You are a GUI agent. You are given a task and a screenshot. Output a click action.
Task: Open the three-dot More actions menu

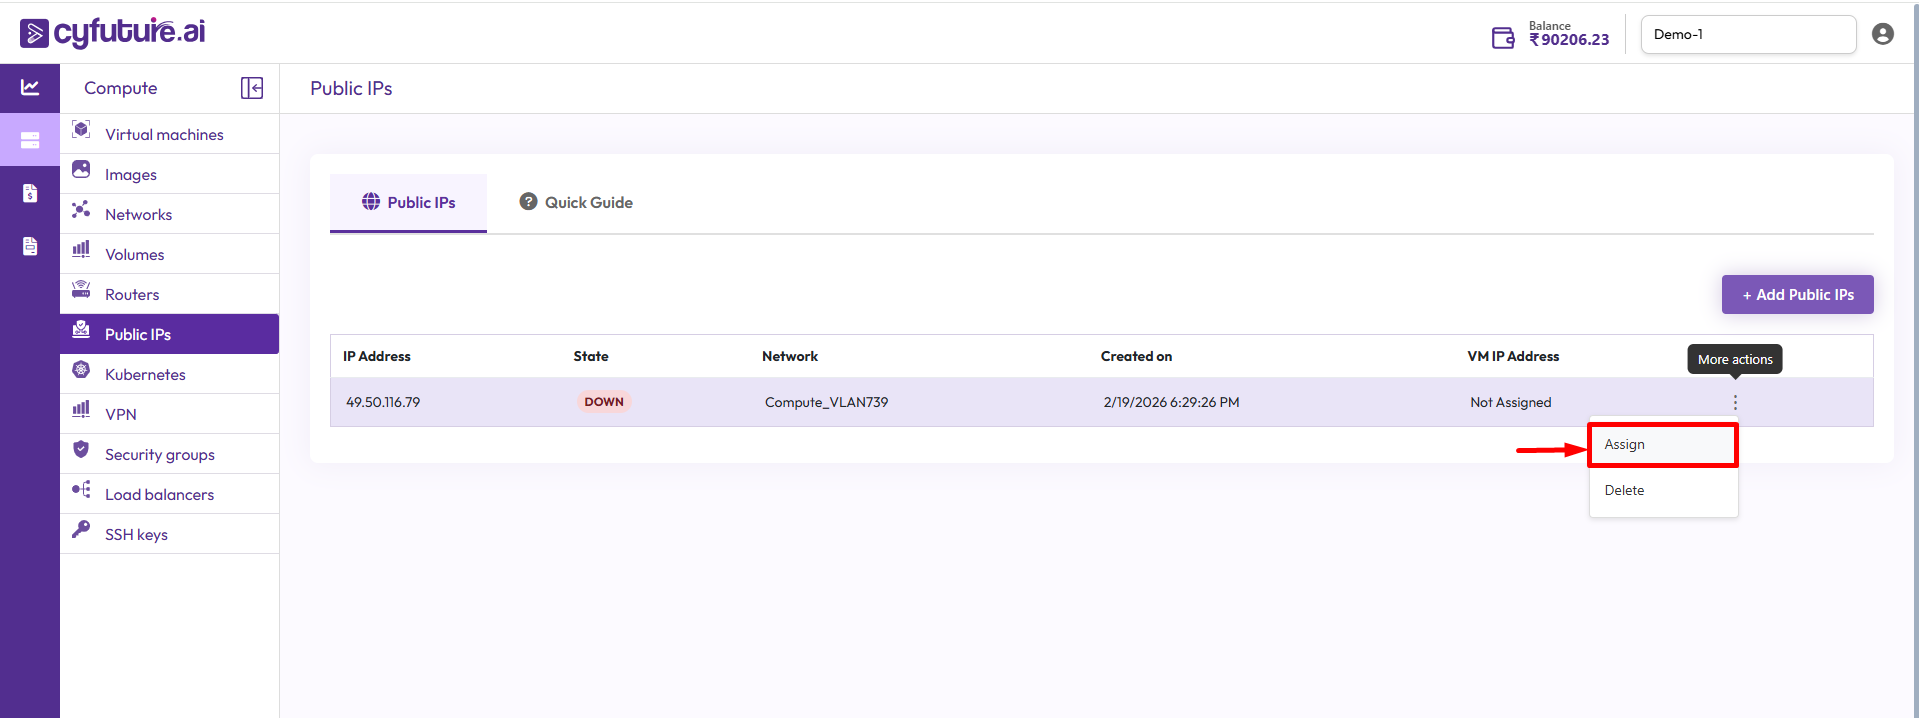point(1735,402)
